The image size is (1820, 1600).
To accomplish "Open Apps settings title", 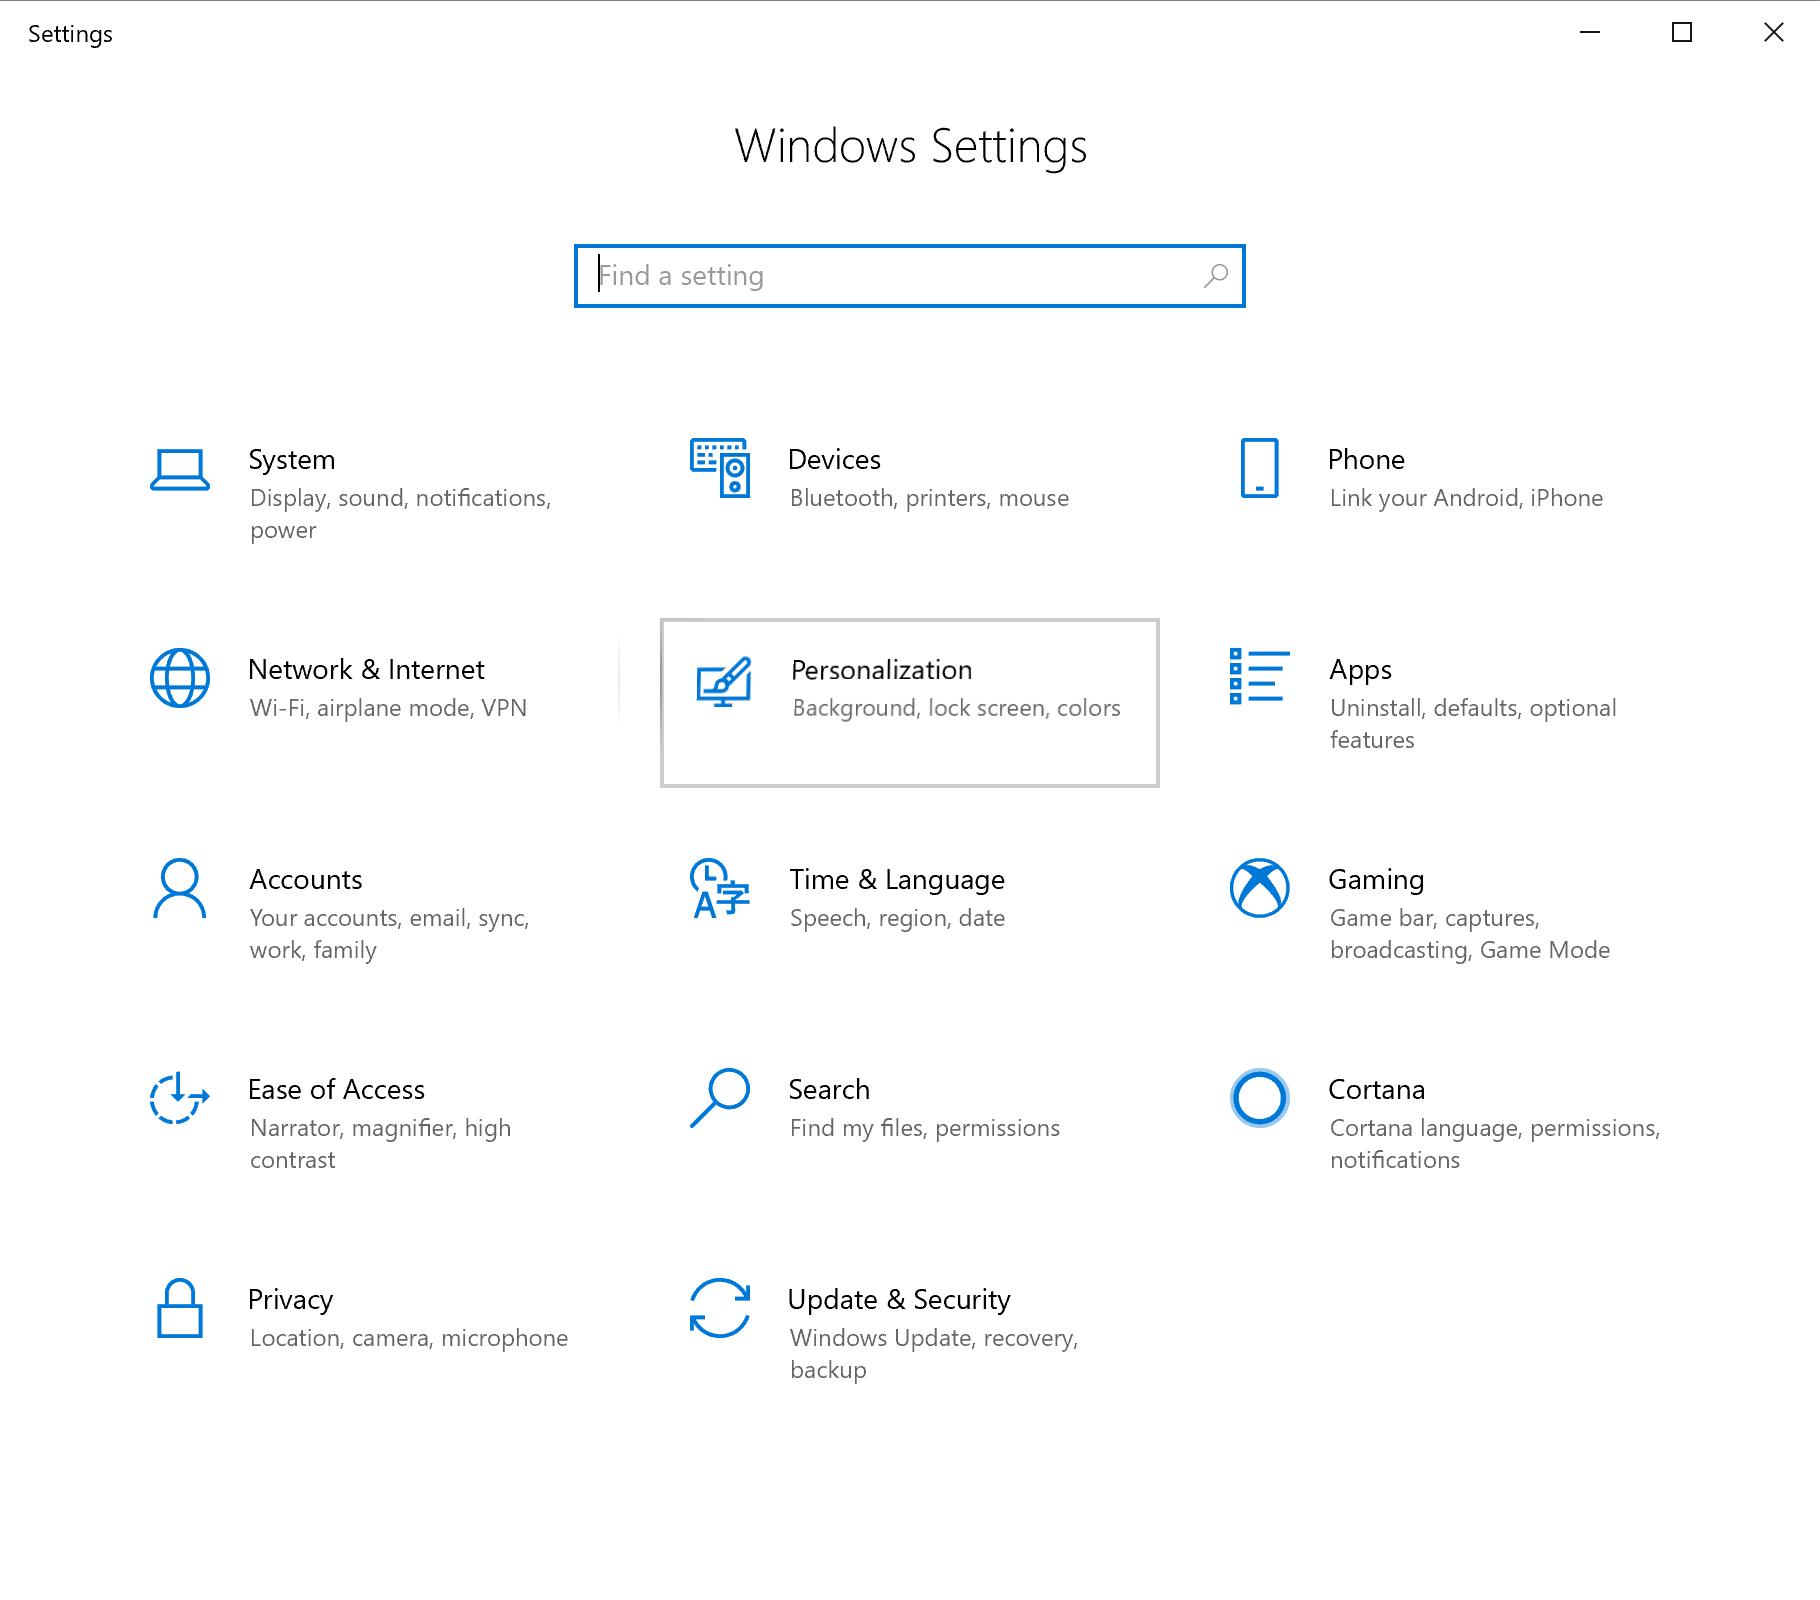I will tap(1361, 670).
